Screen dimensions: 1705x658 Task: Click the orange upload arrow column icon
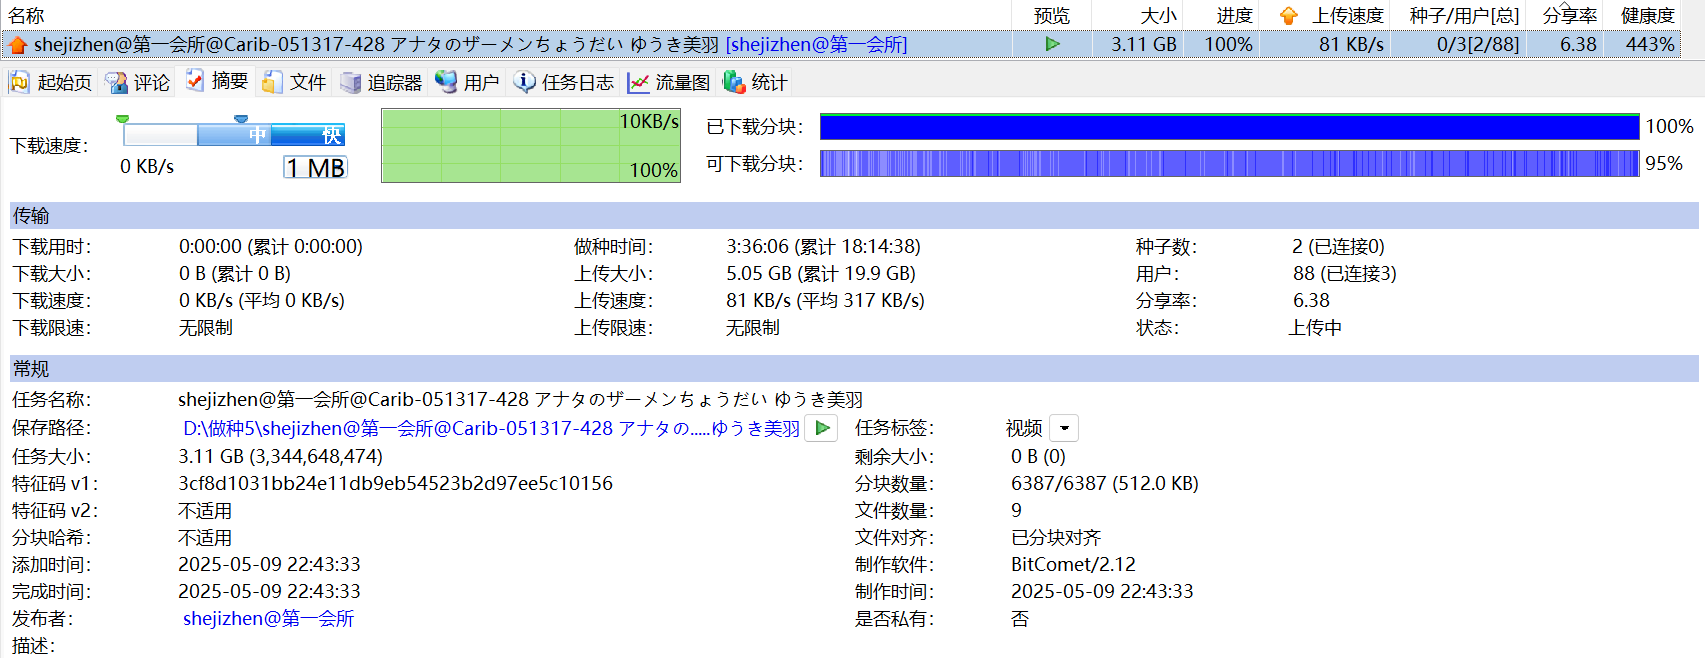tap(1288, 16)
